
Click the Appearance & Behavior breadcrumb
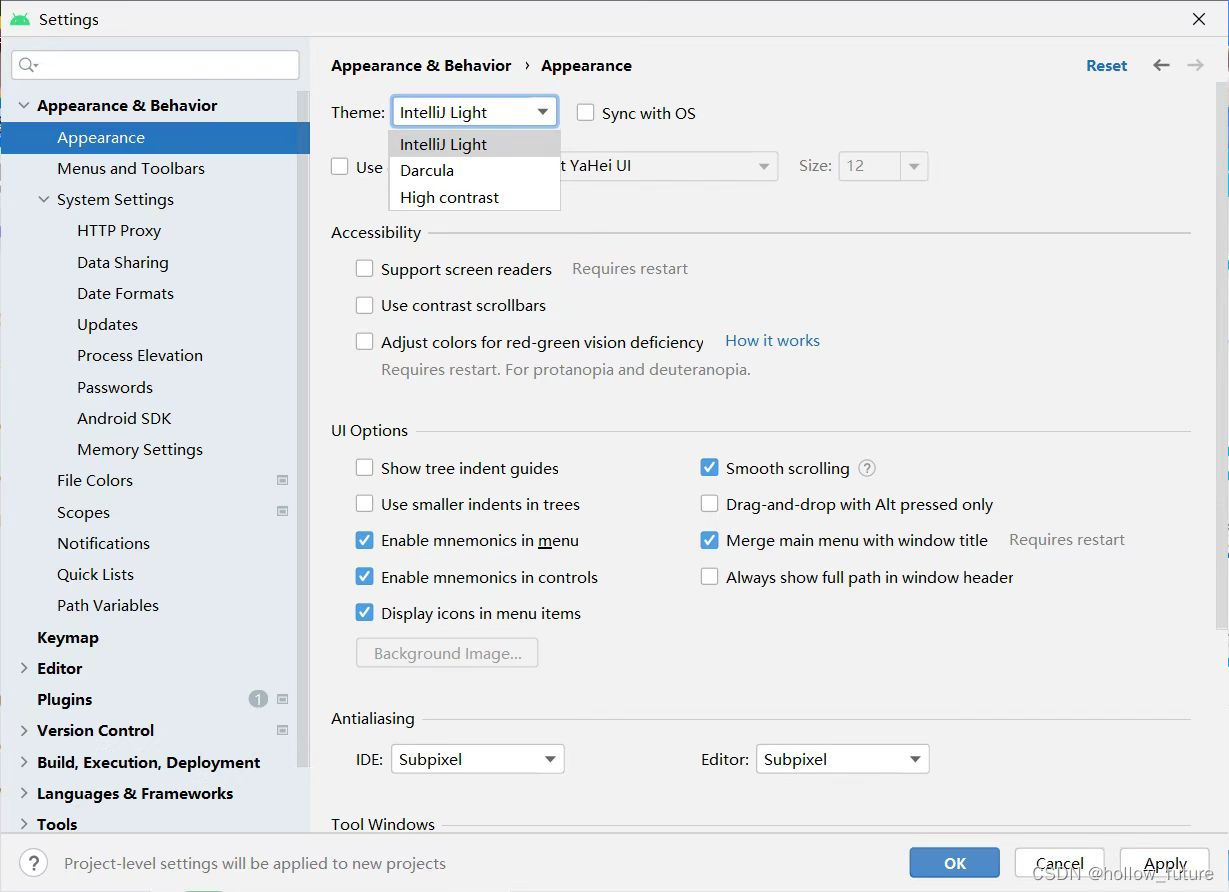click(x=421, y=65)
